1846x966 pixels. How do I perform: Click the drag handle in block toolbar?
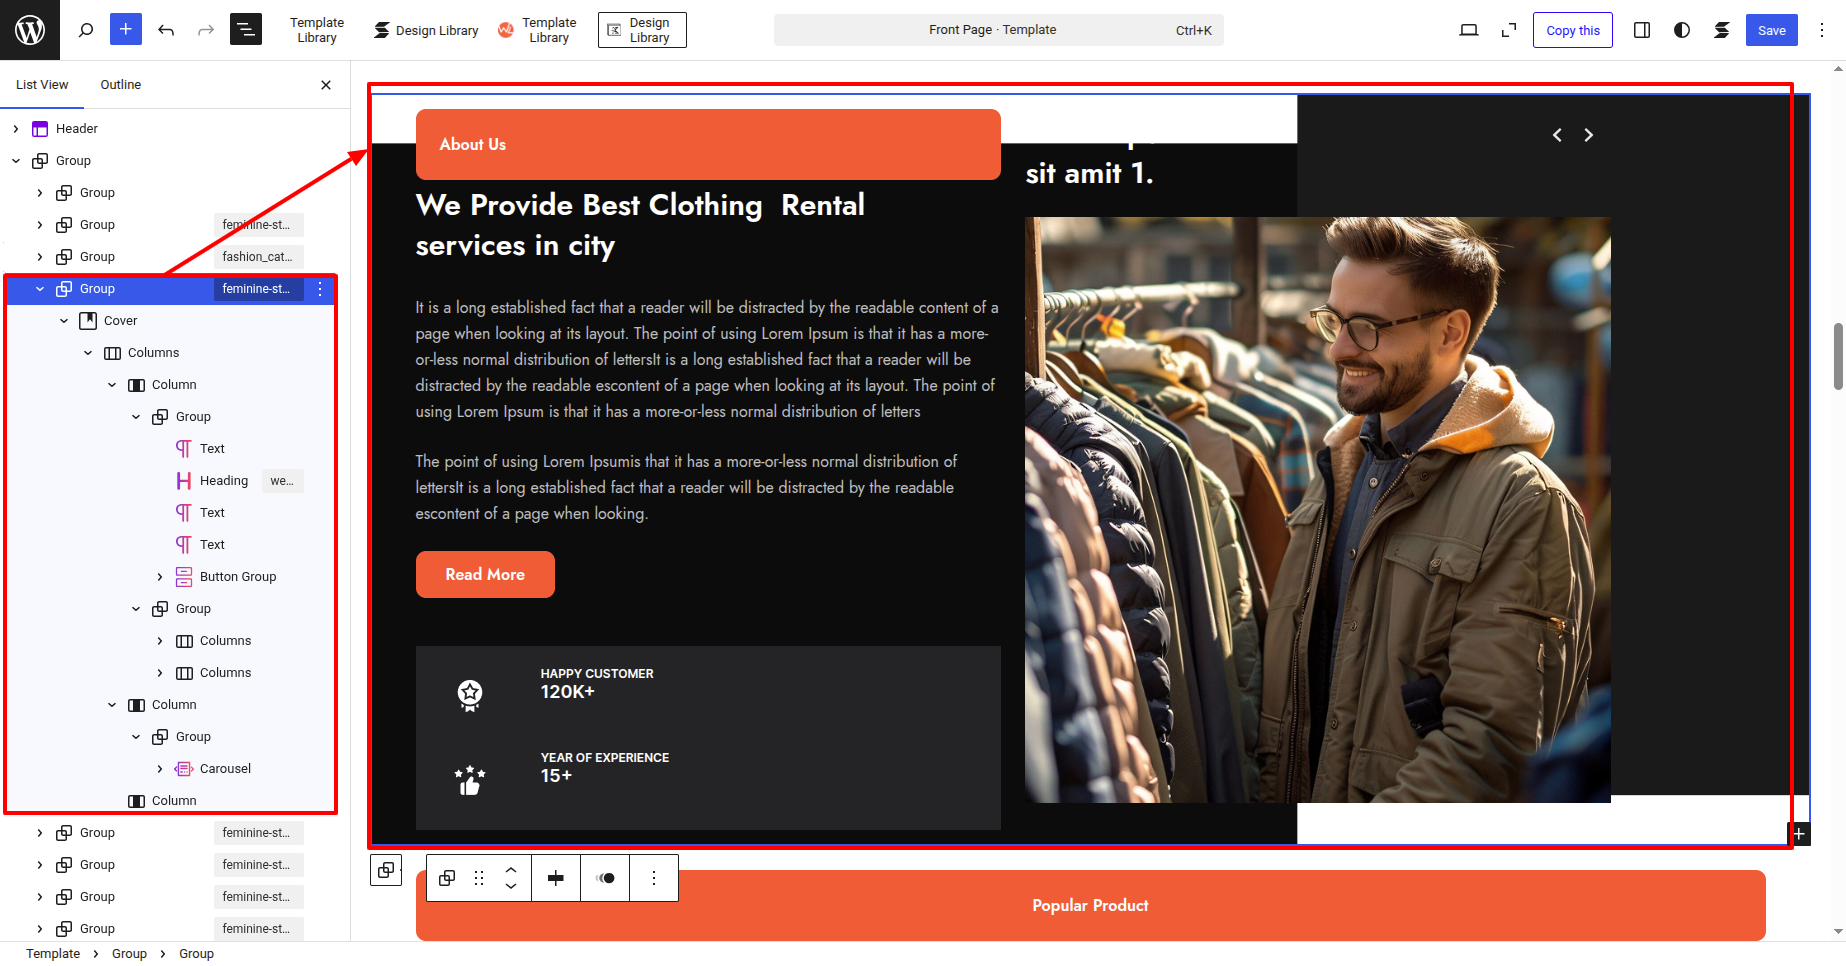(x=479, y=878)
